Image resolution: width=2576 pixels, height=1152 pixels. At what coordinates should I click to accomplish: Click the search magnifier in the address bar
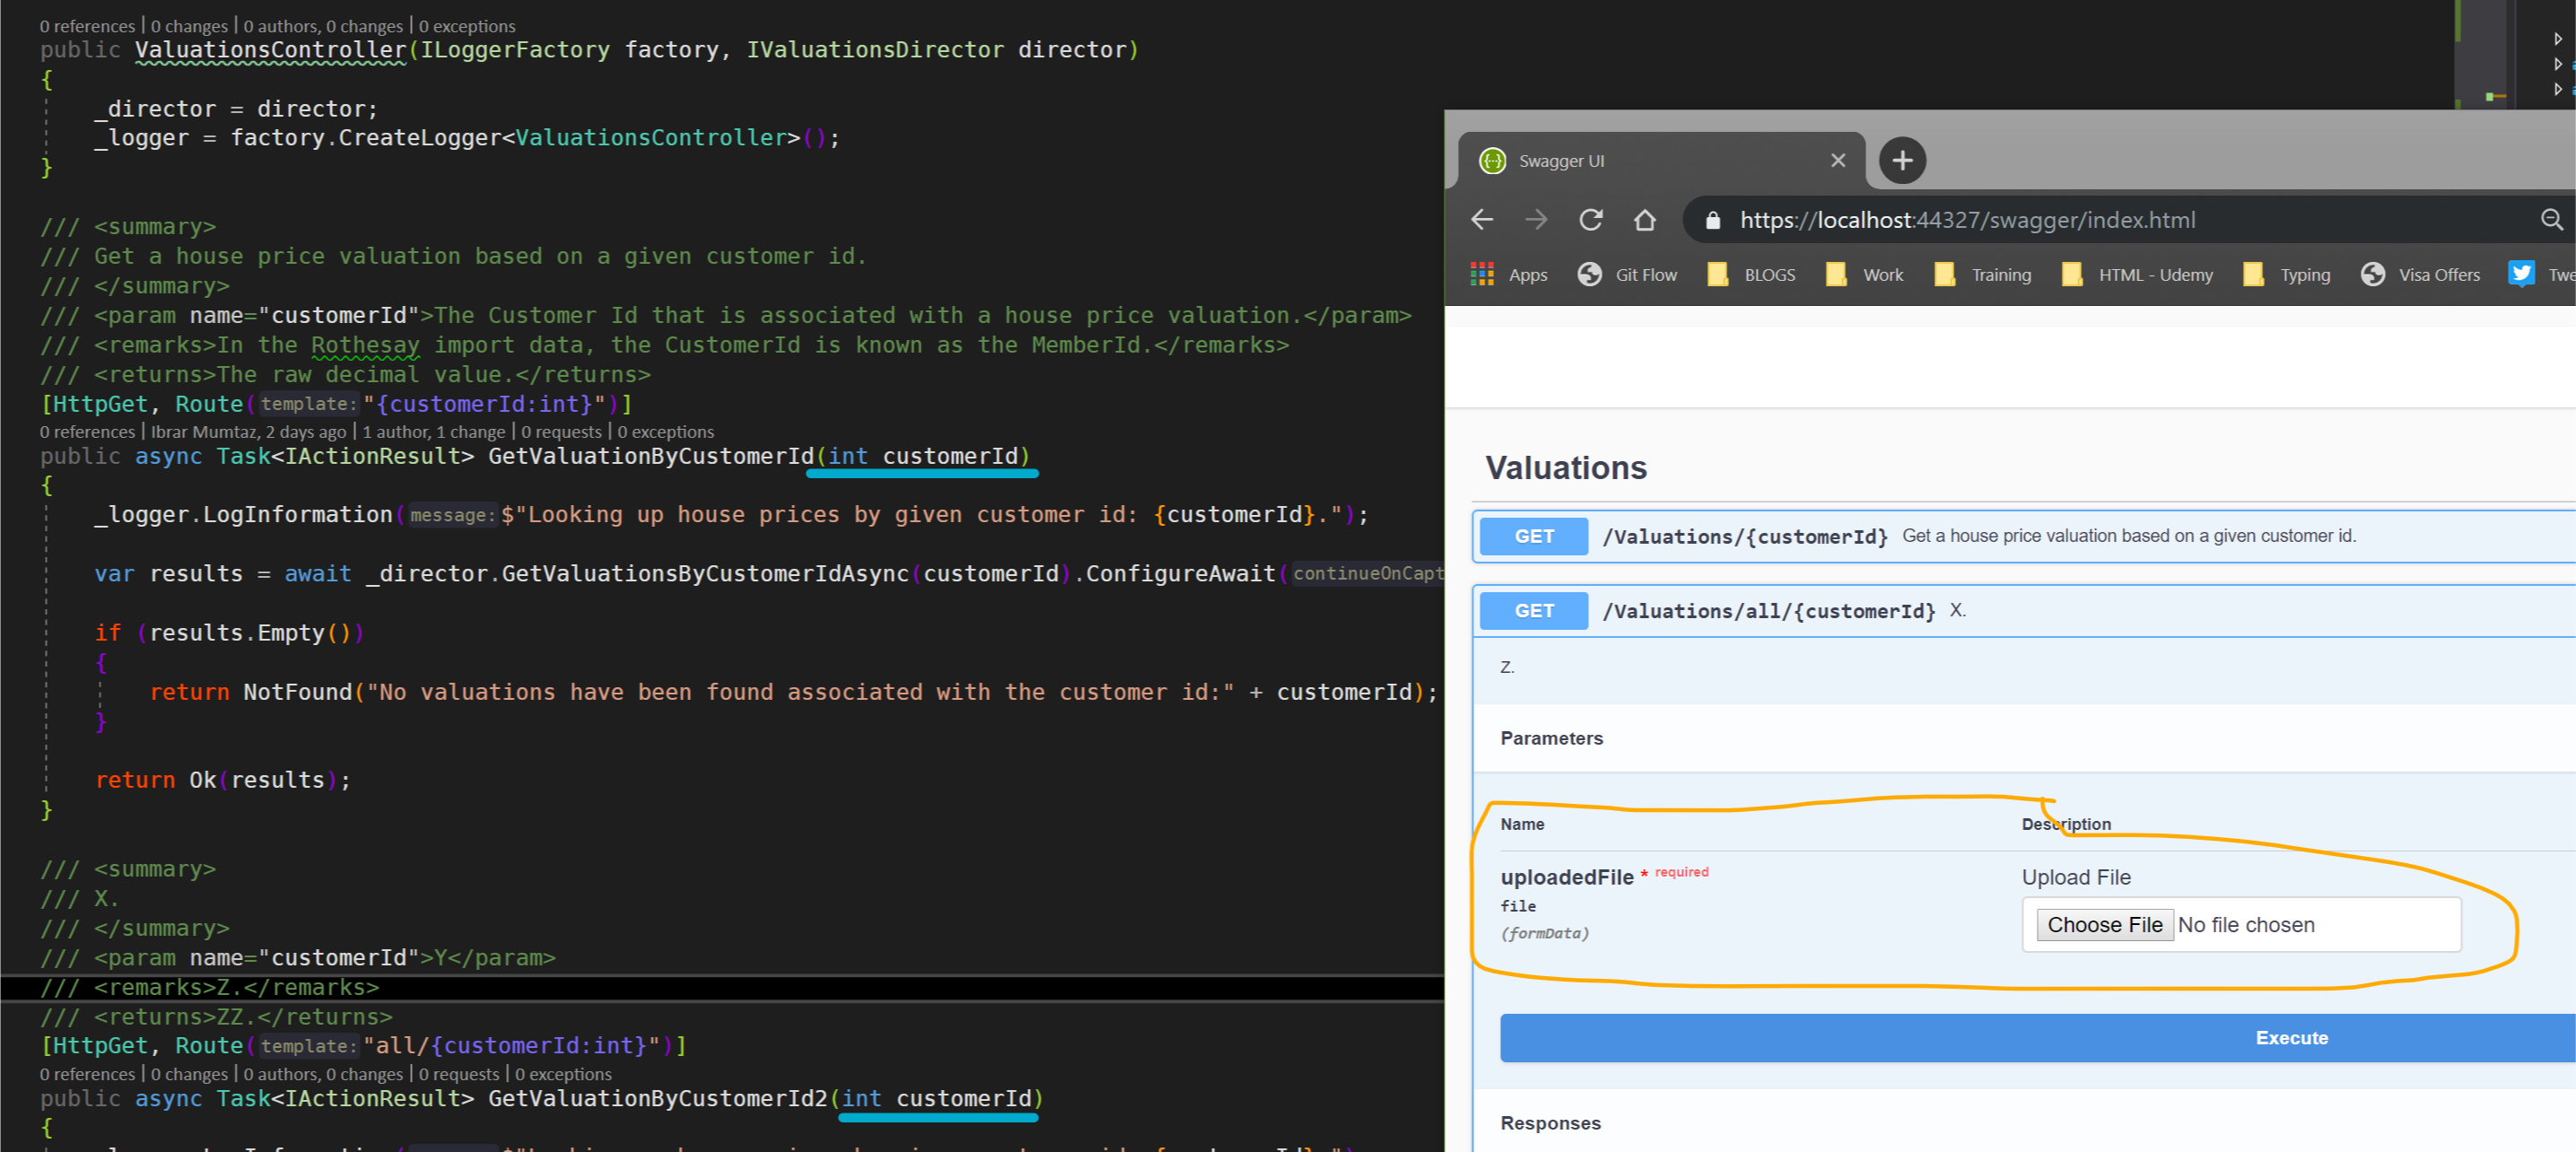pyautogui.click(x=2552, y=220)
